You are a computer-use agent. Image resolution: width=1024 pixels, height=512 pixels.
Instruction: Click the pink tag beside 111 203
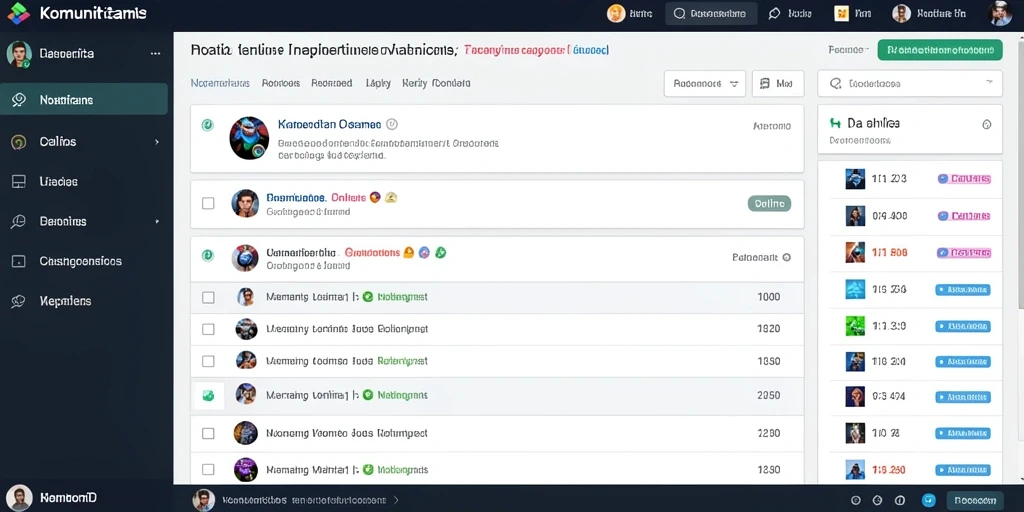(x=964, y=178)
